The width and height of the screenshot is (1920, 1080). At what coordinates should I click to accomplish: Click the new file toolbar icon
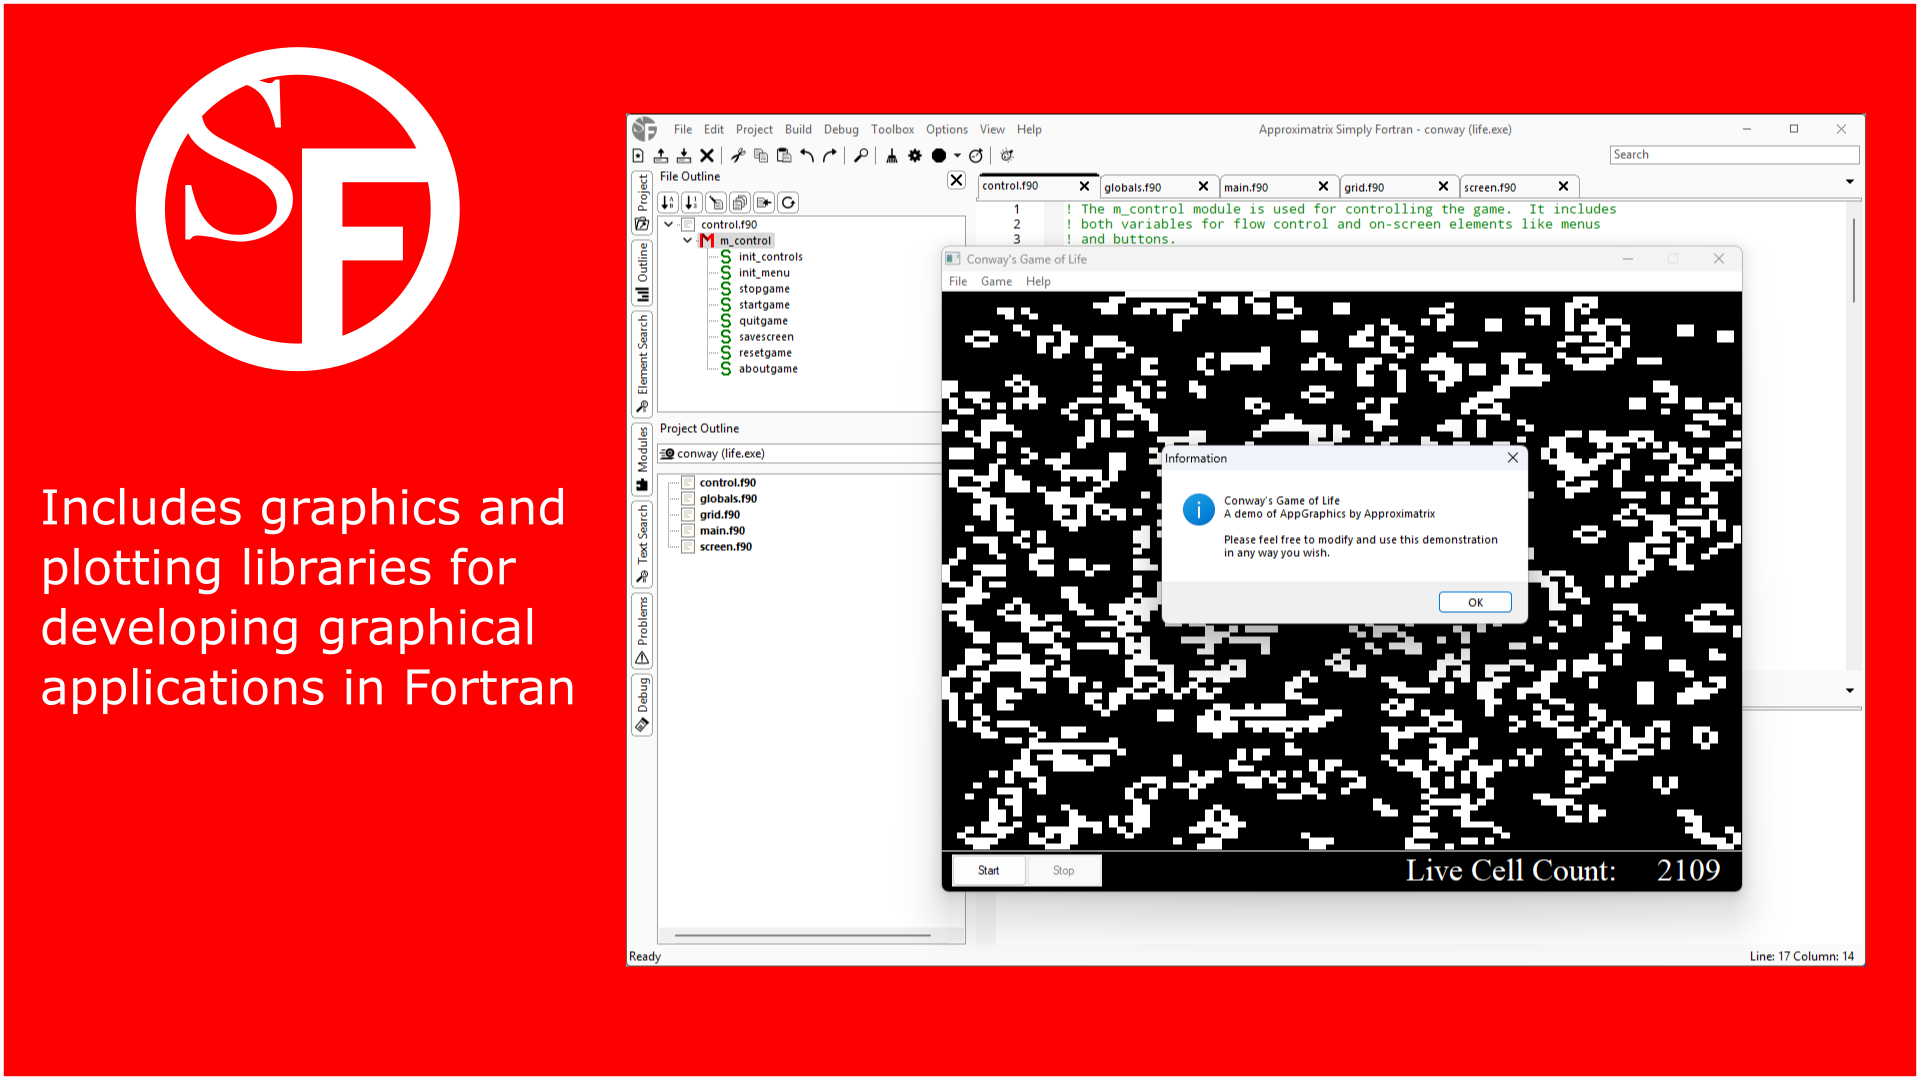tap(638, 156)
